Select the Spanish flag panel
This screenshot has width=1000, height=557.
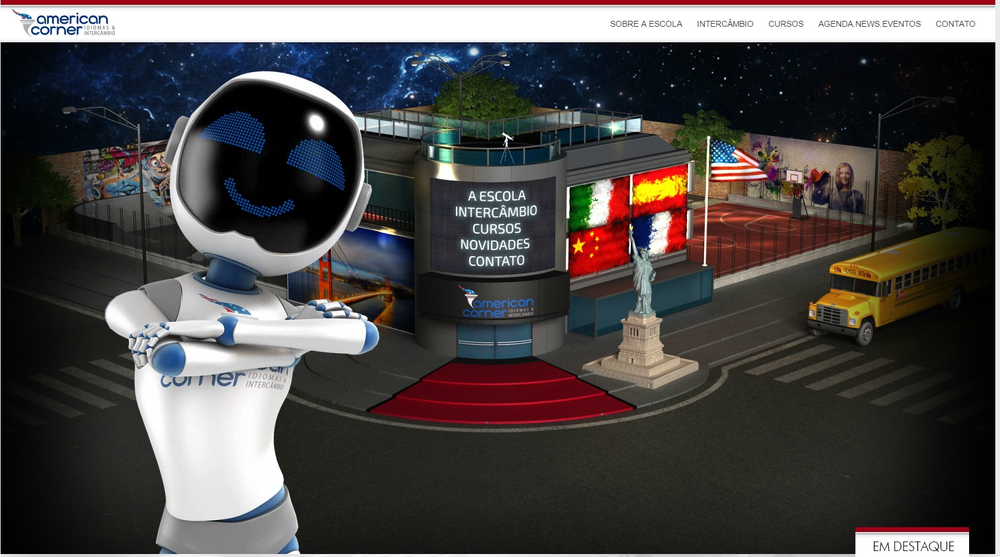coord(659,190)
